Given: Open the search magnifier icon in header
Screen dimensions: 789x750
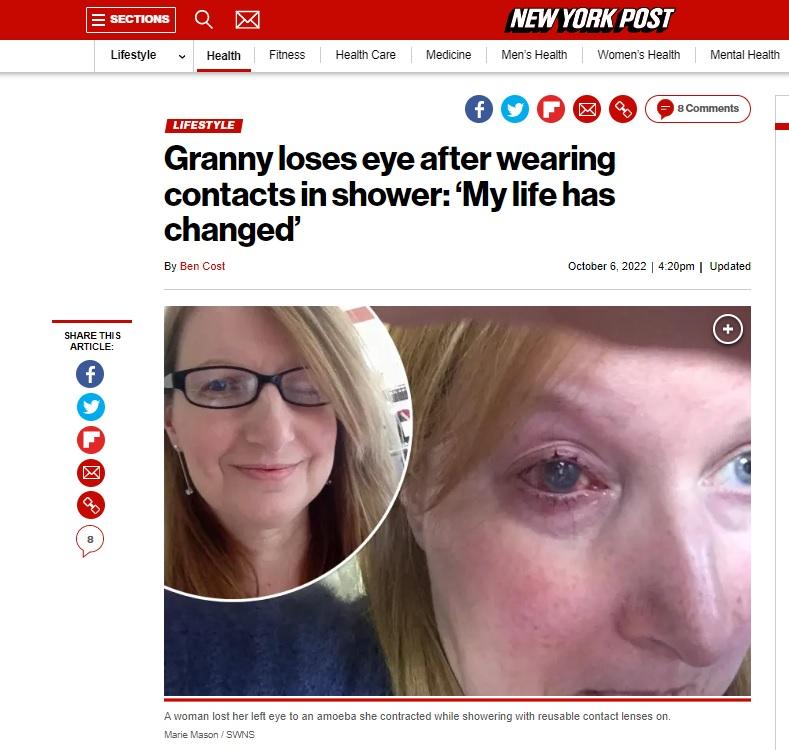Looking at the screenshot, I should coord(203,20).
